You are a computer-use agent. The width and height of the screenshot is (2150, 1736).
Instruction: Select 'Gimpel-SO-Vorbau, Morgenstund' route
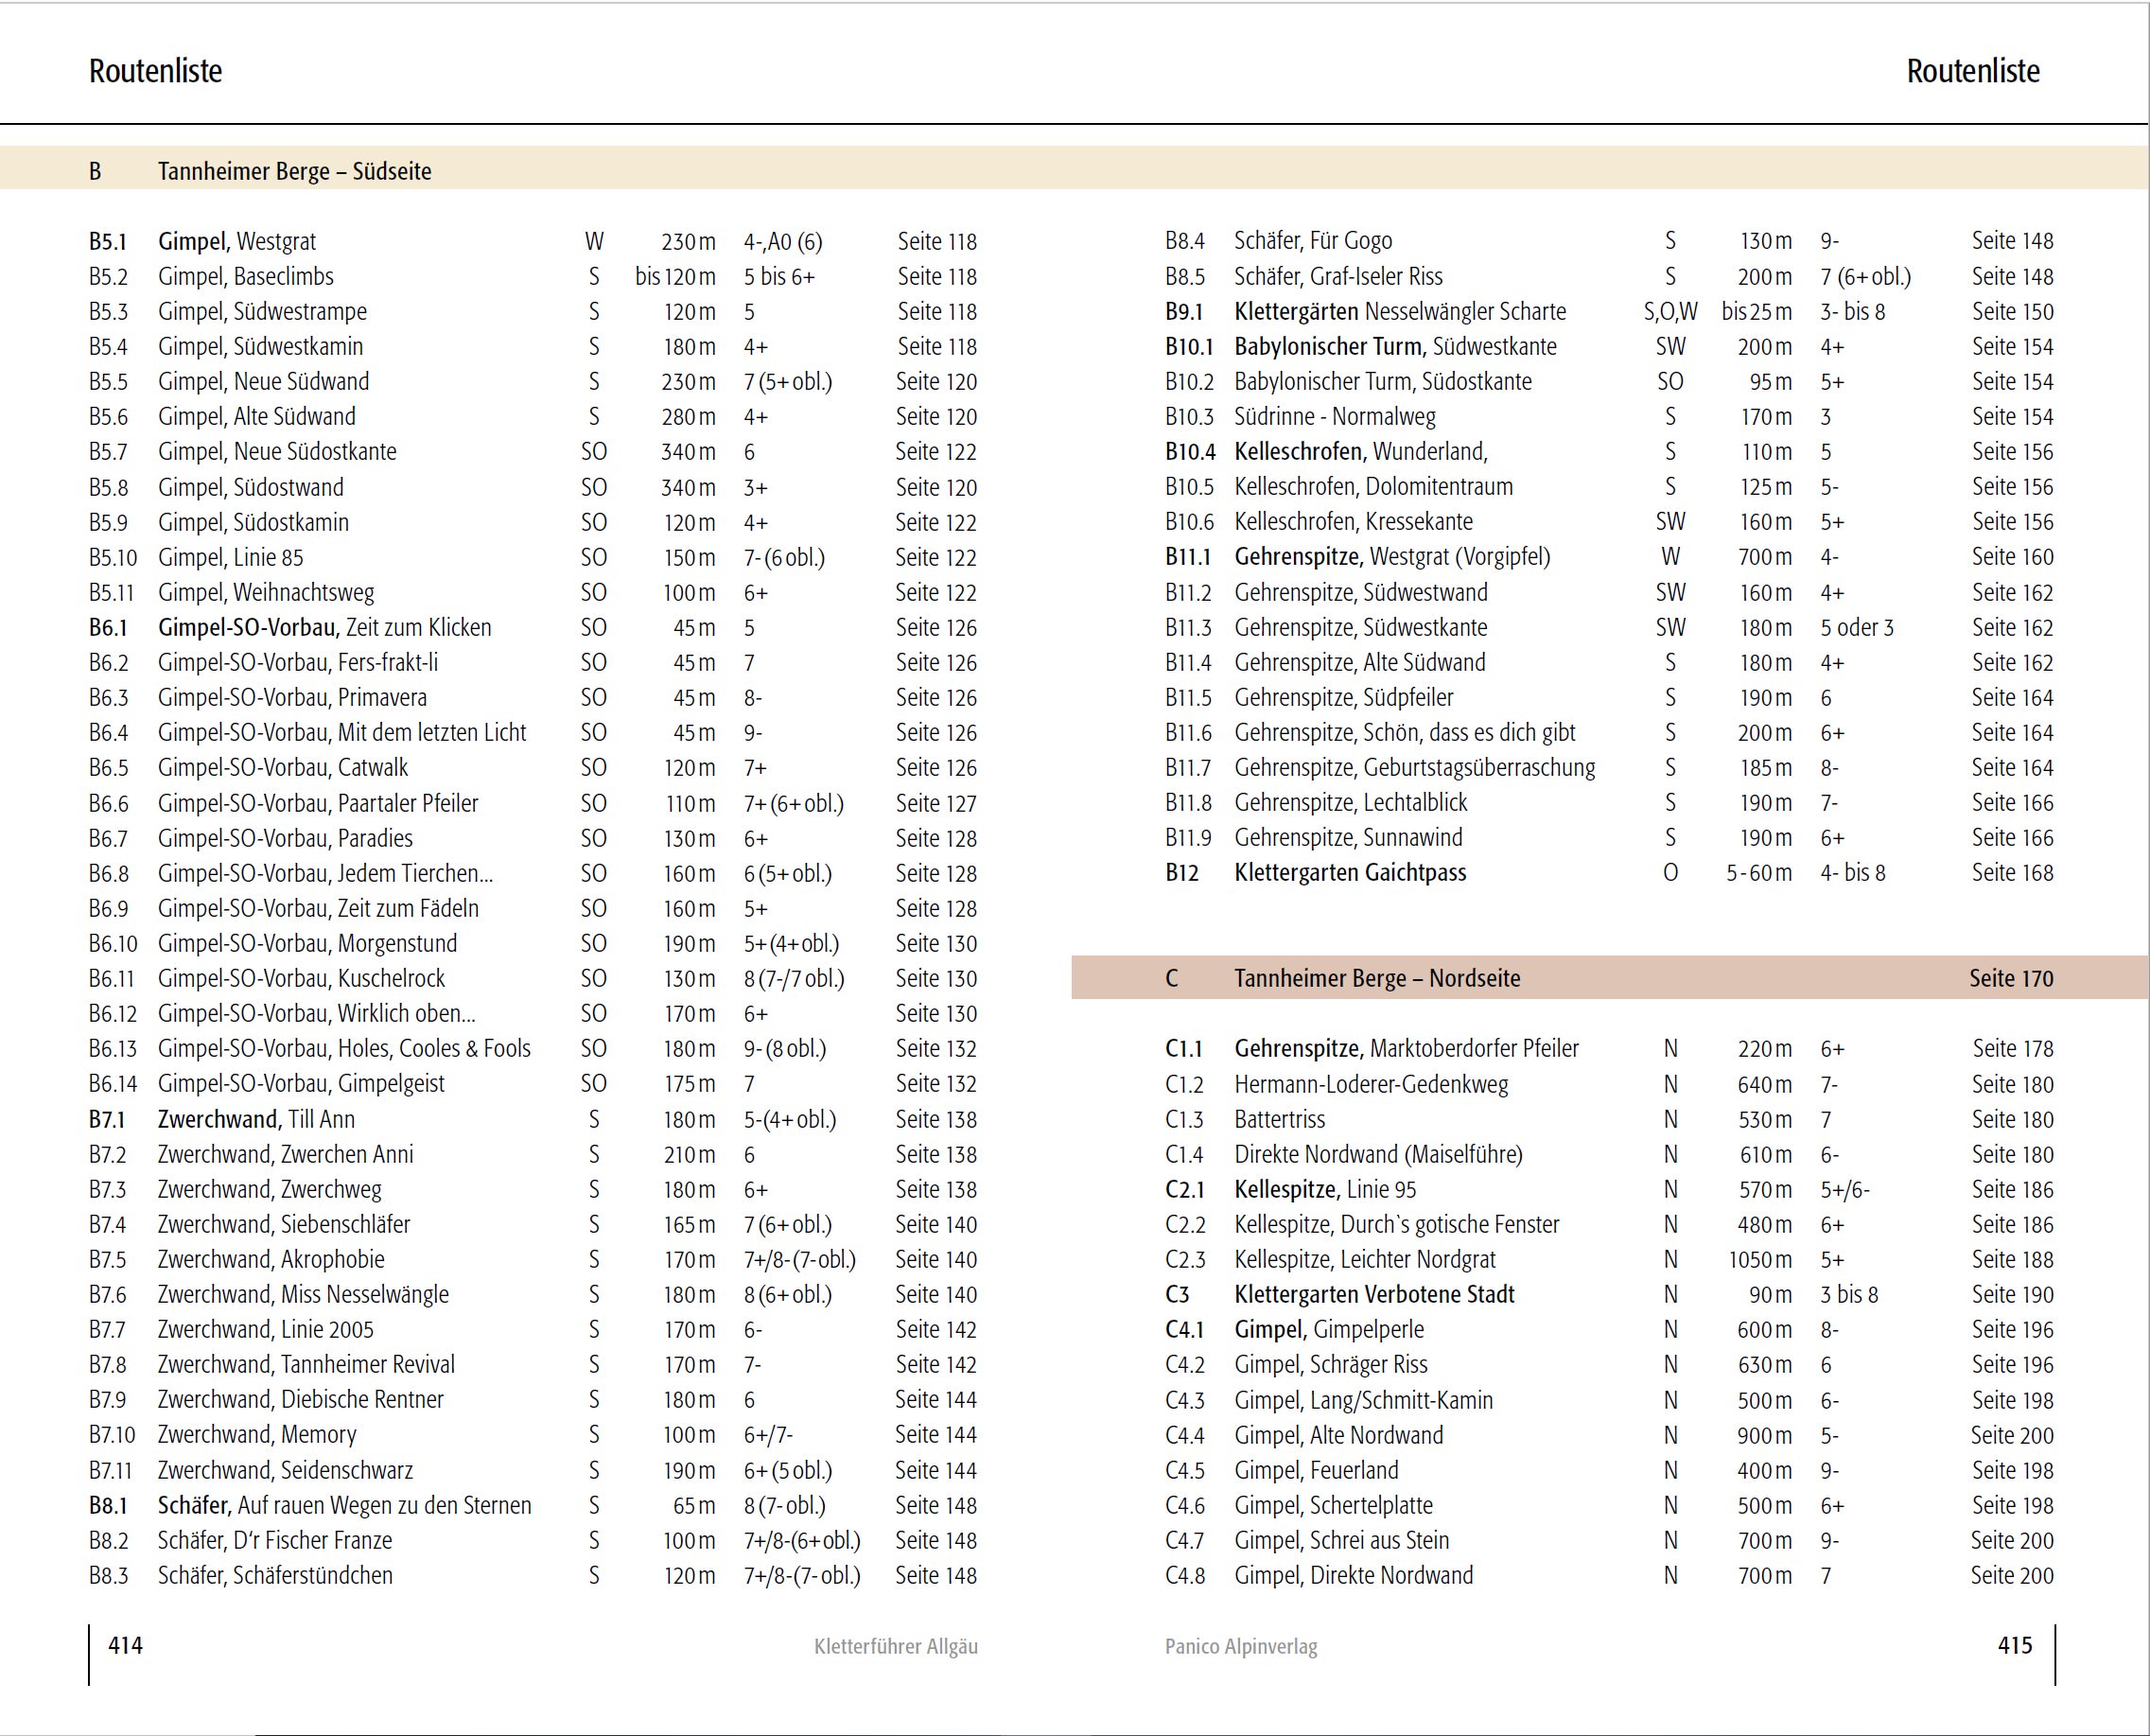tap(308, 943)
